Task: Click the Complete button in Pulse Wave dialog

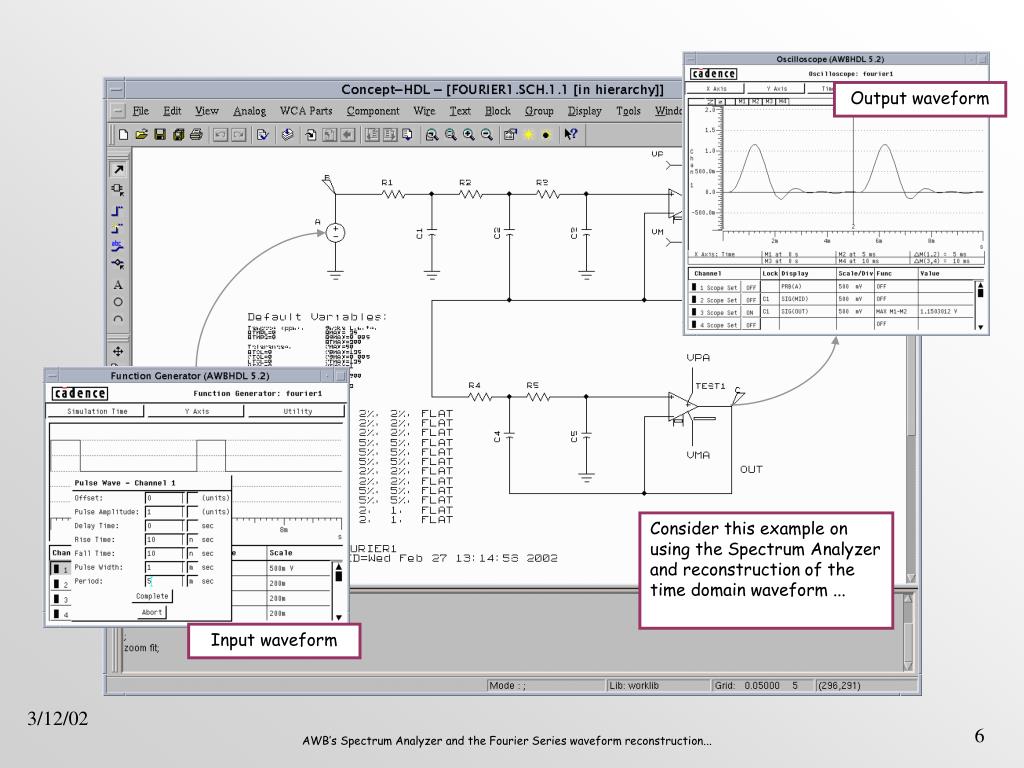Action: coord(152,596)
